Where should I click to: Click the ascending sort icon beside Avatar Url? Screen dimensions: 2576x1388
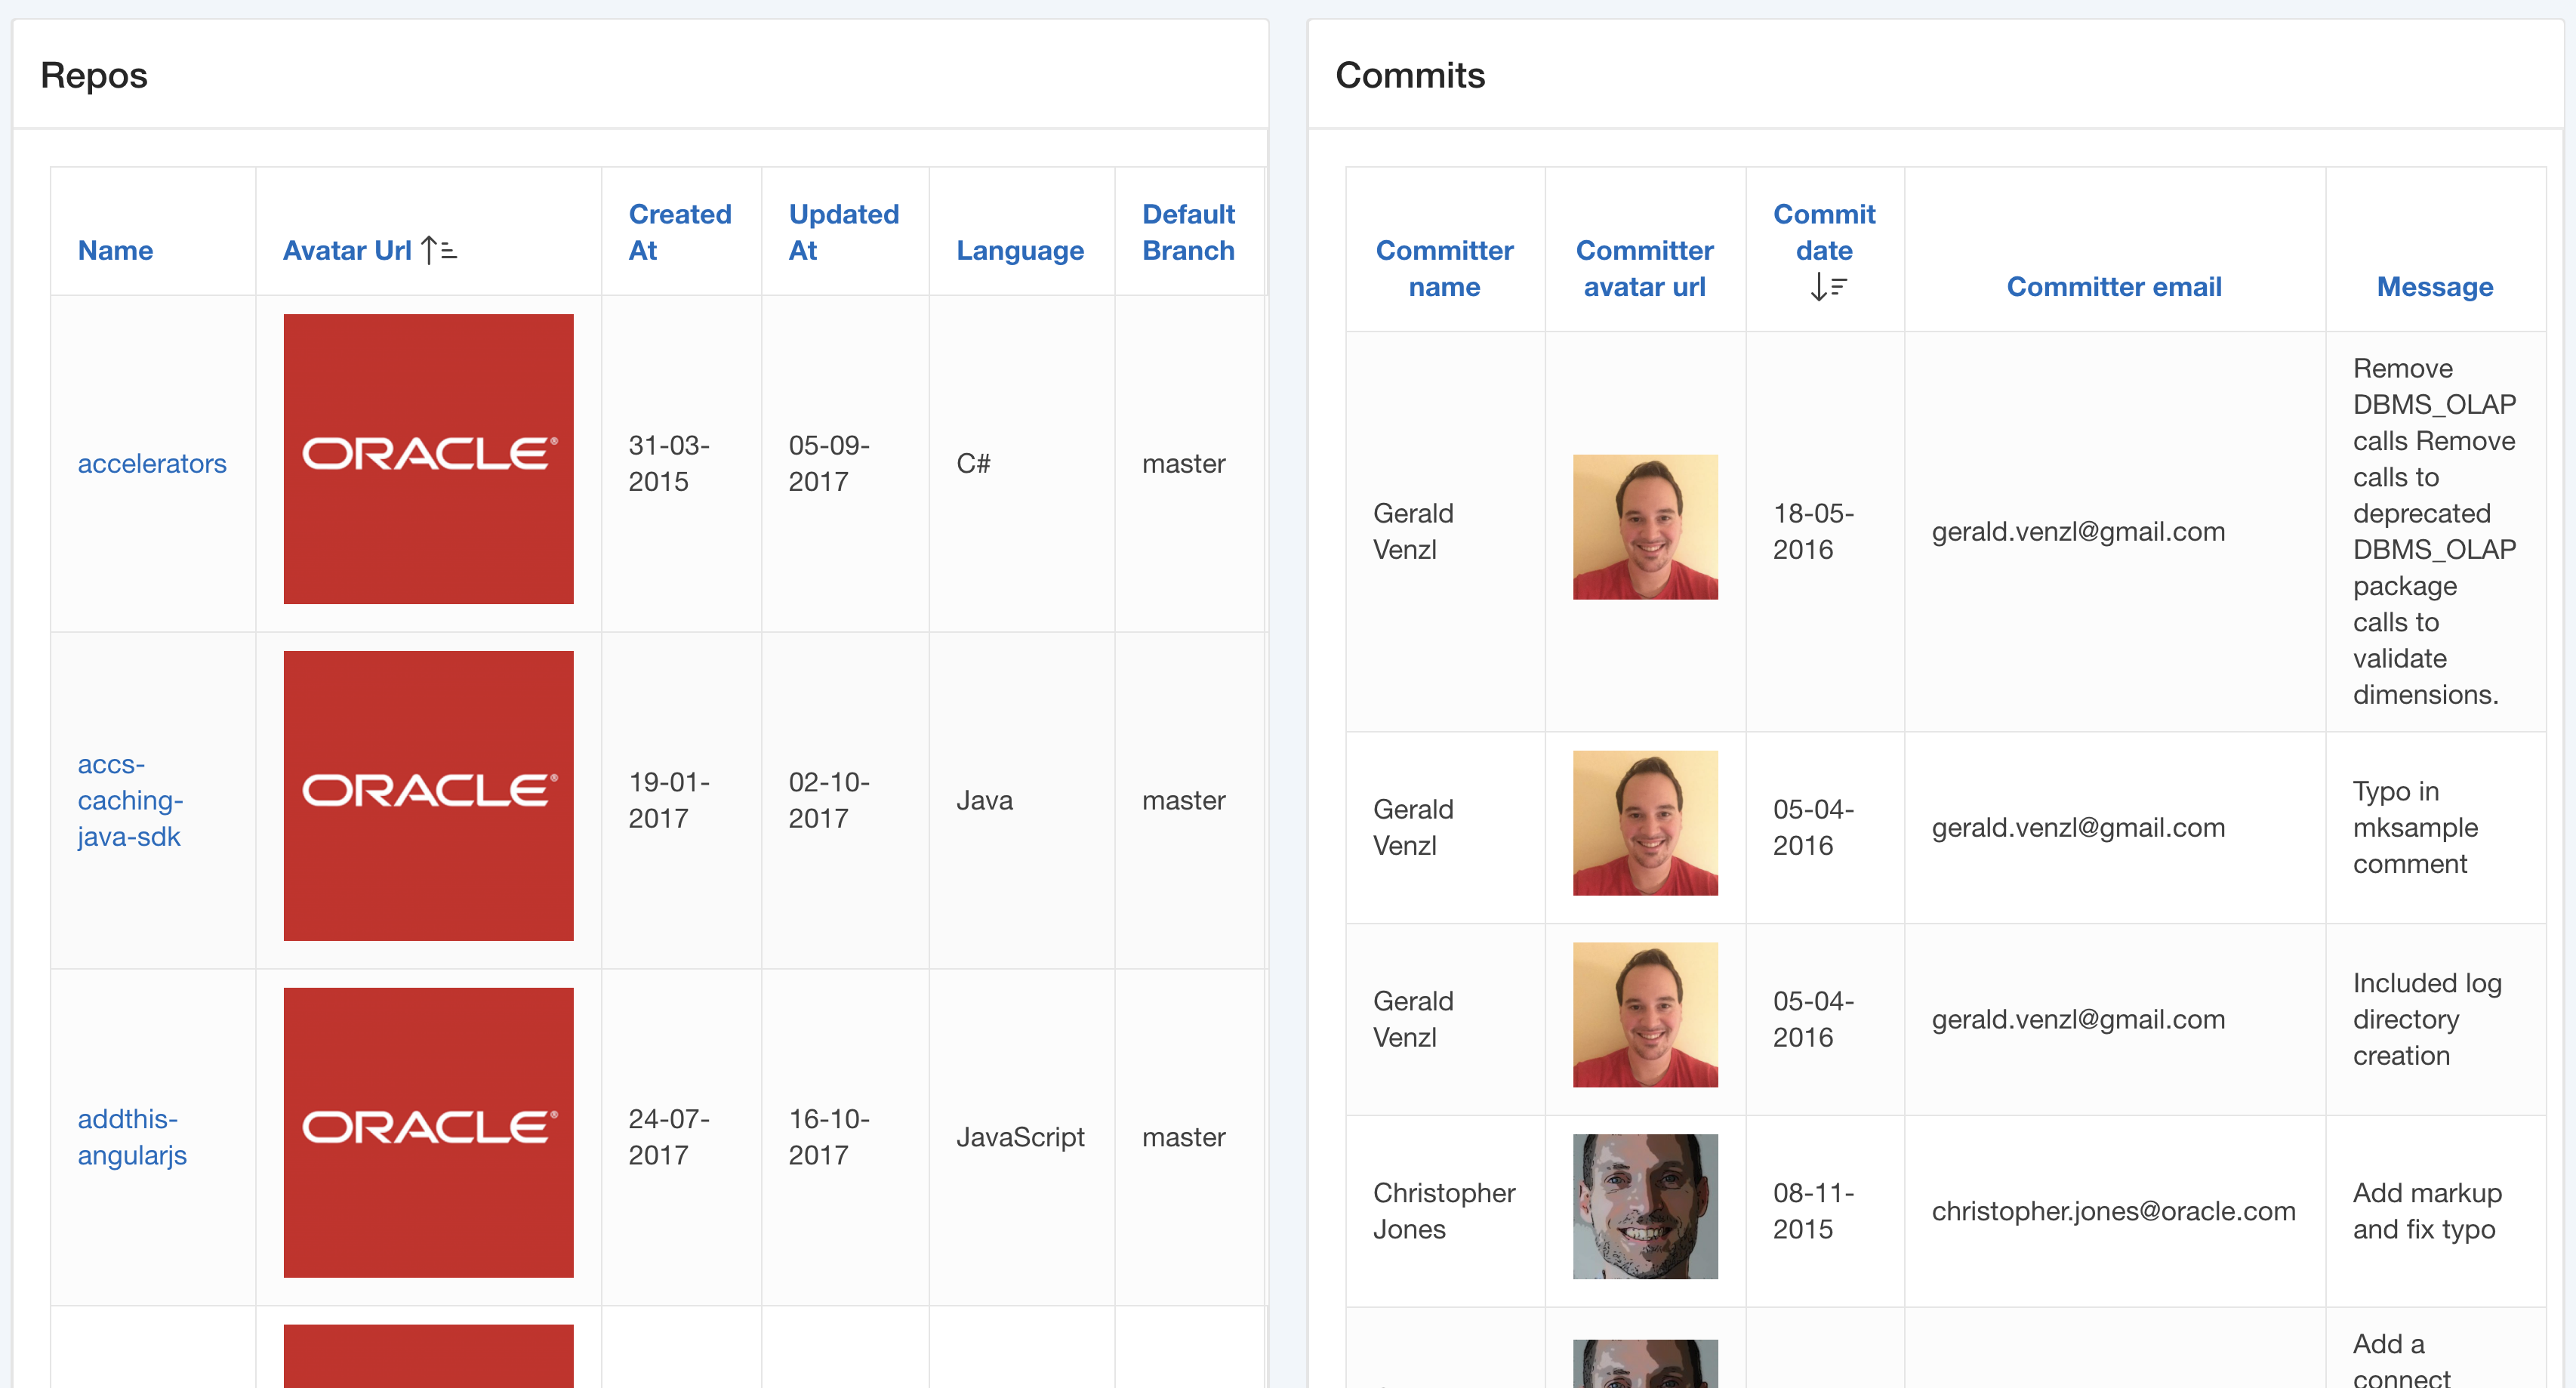(x=439, y=250)
